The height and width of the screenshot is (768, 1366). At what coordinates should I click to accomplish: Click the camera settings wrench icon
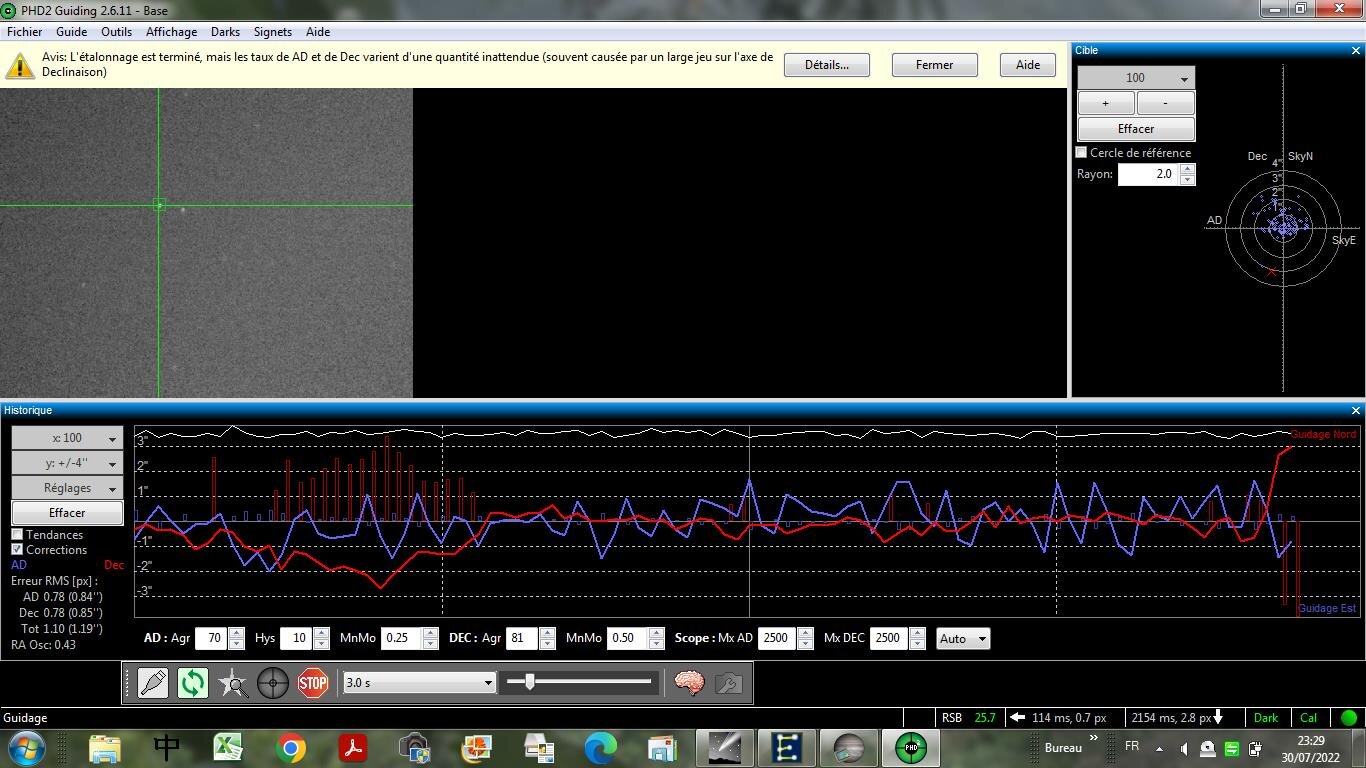pyautogui.click(x=728, y=683)
